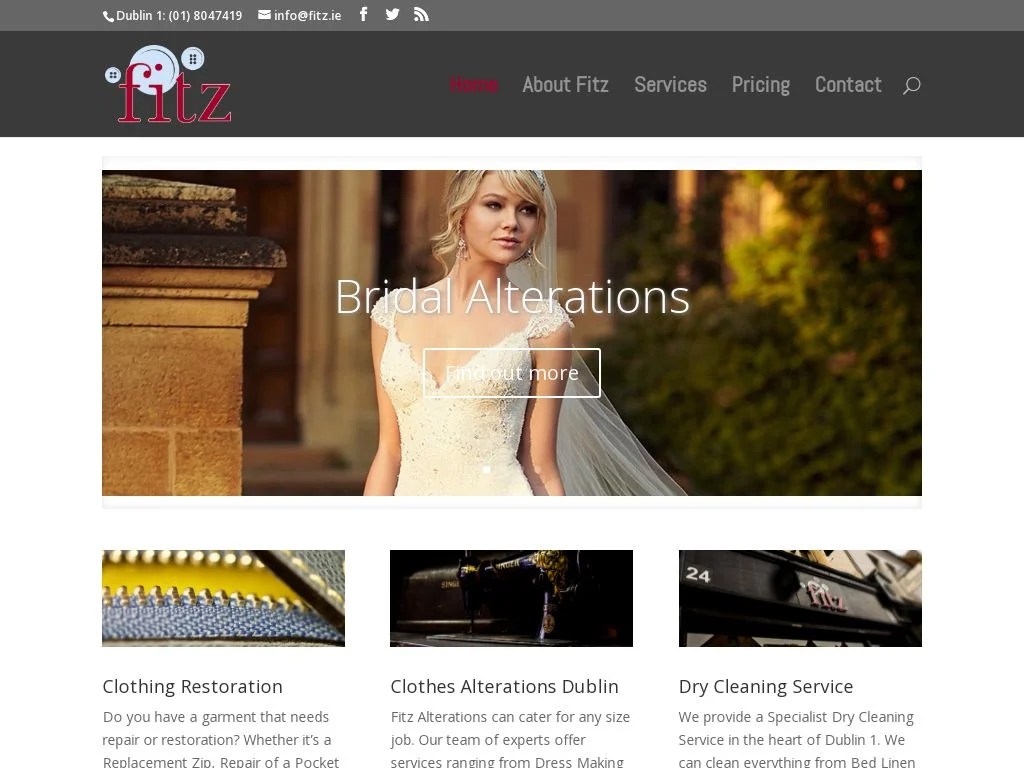This screenshot has height=768, width=1024.
Task: Click the zipper repair thumbnail image
Action: click(223, 598)
